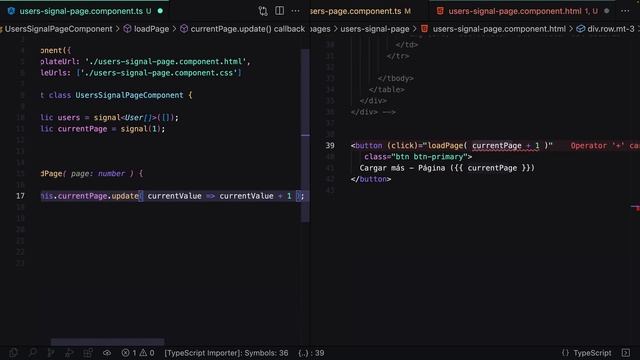Click callback cube icon in left breadcrumb
640x360 pixels.
[184, 29]
